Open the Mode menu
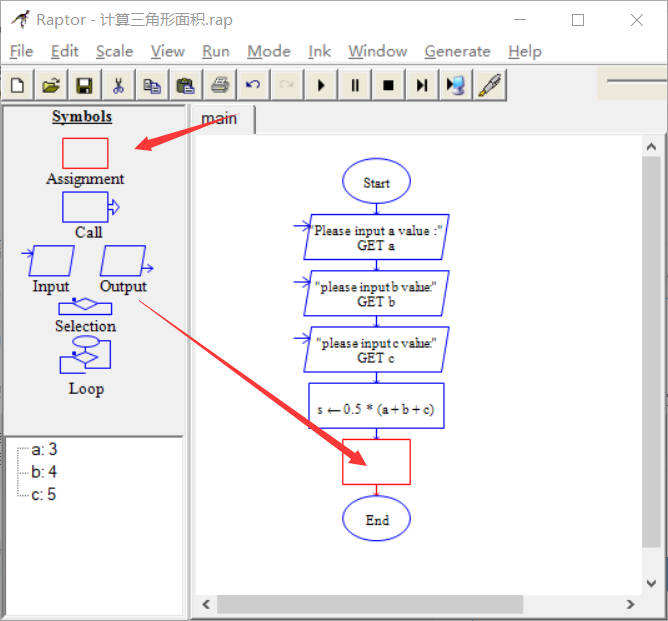668x621 pixels. pyautogui.click(x=269, y=51)
